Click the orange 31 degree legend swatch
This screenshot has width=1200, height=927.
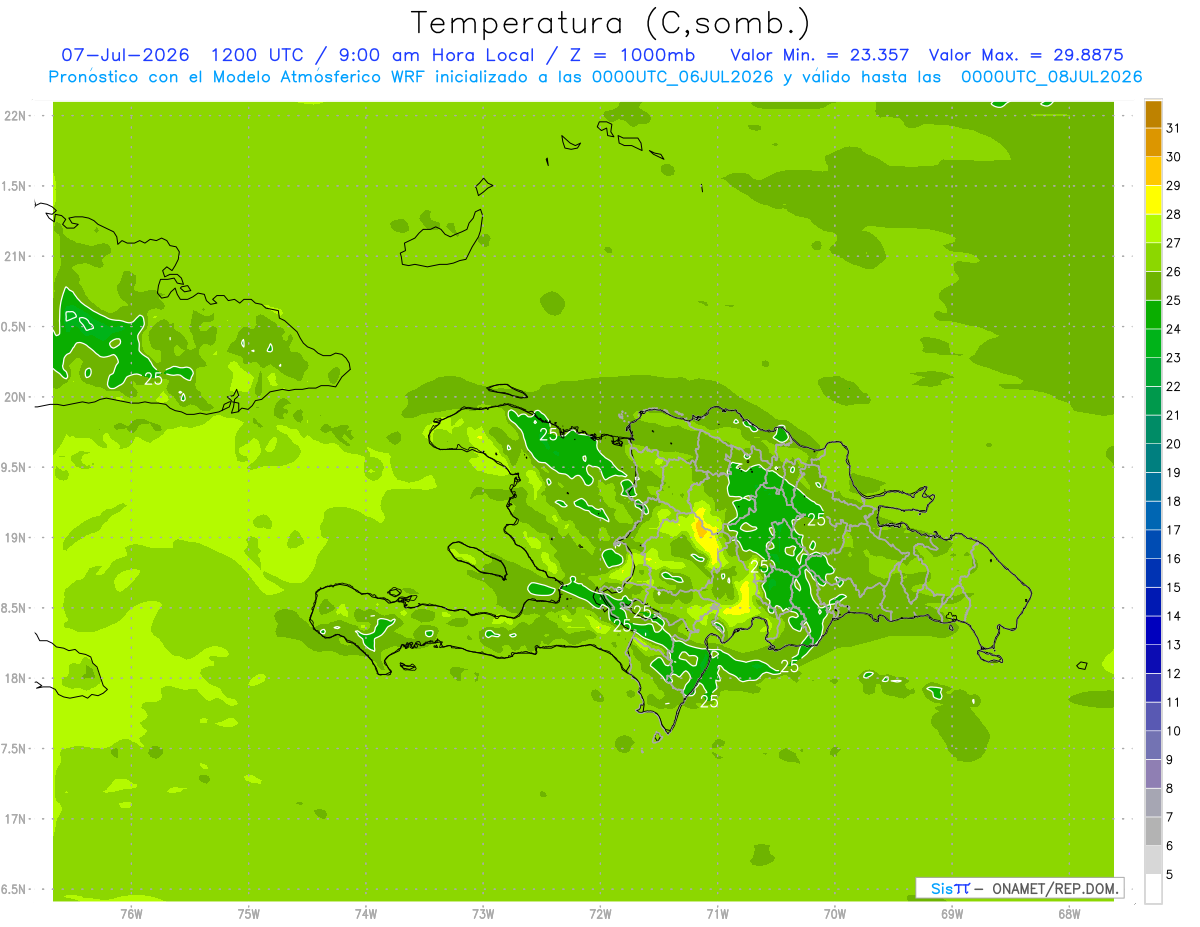1153,114
